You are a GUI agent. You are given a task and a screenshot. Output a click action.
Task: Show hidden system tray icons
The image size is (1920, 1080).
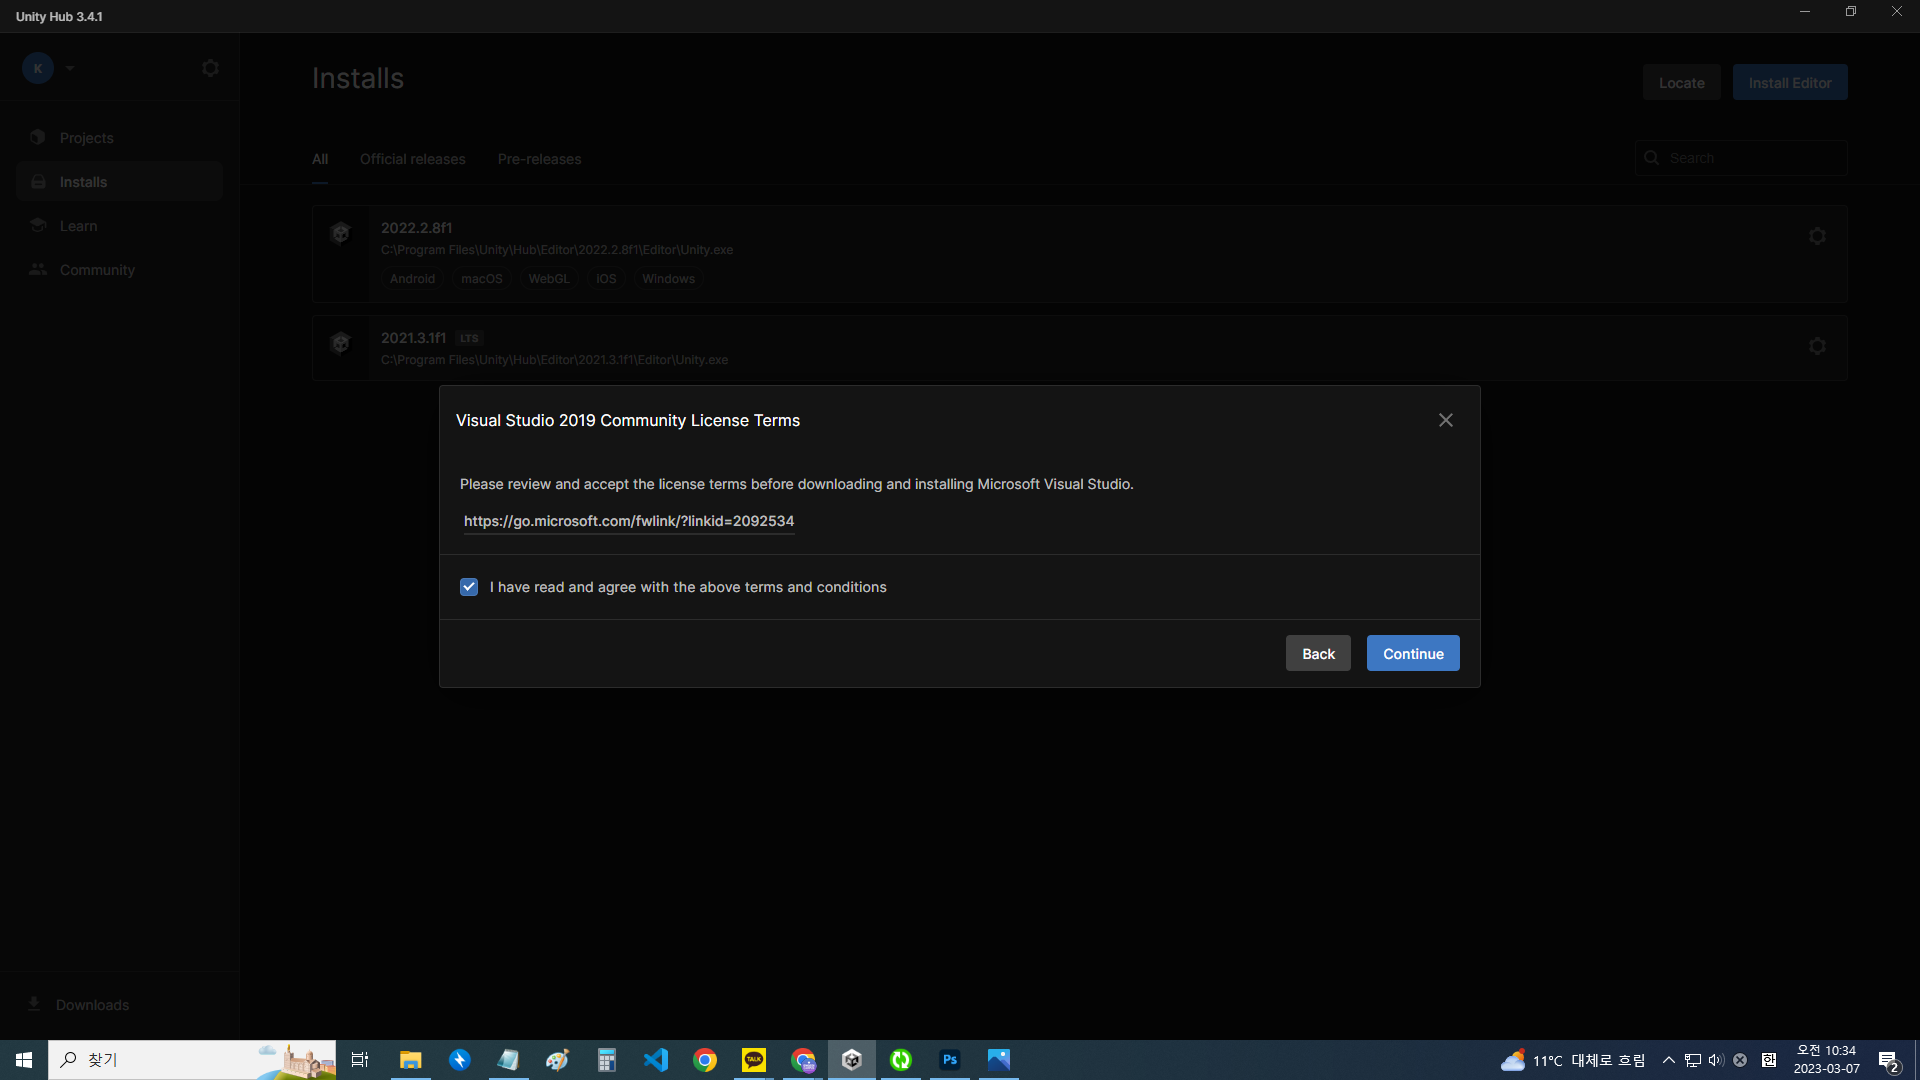pos(1669,1060)
